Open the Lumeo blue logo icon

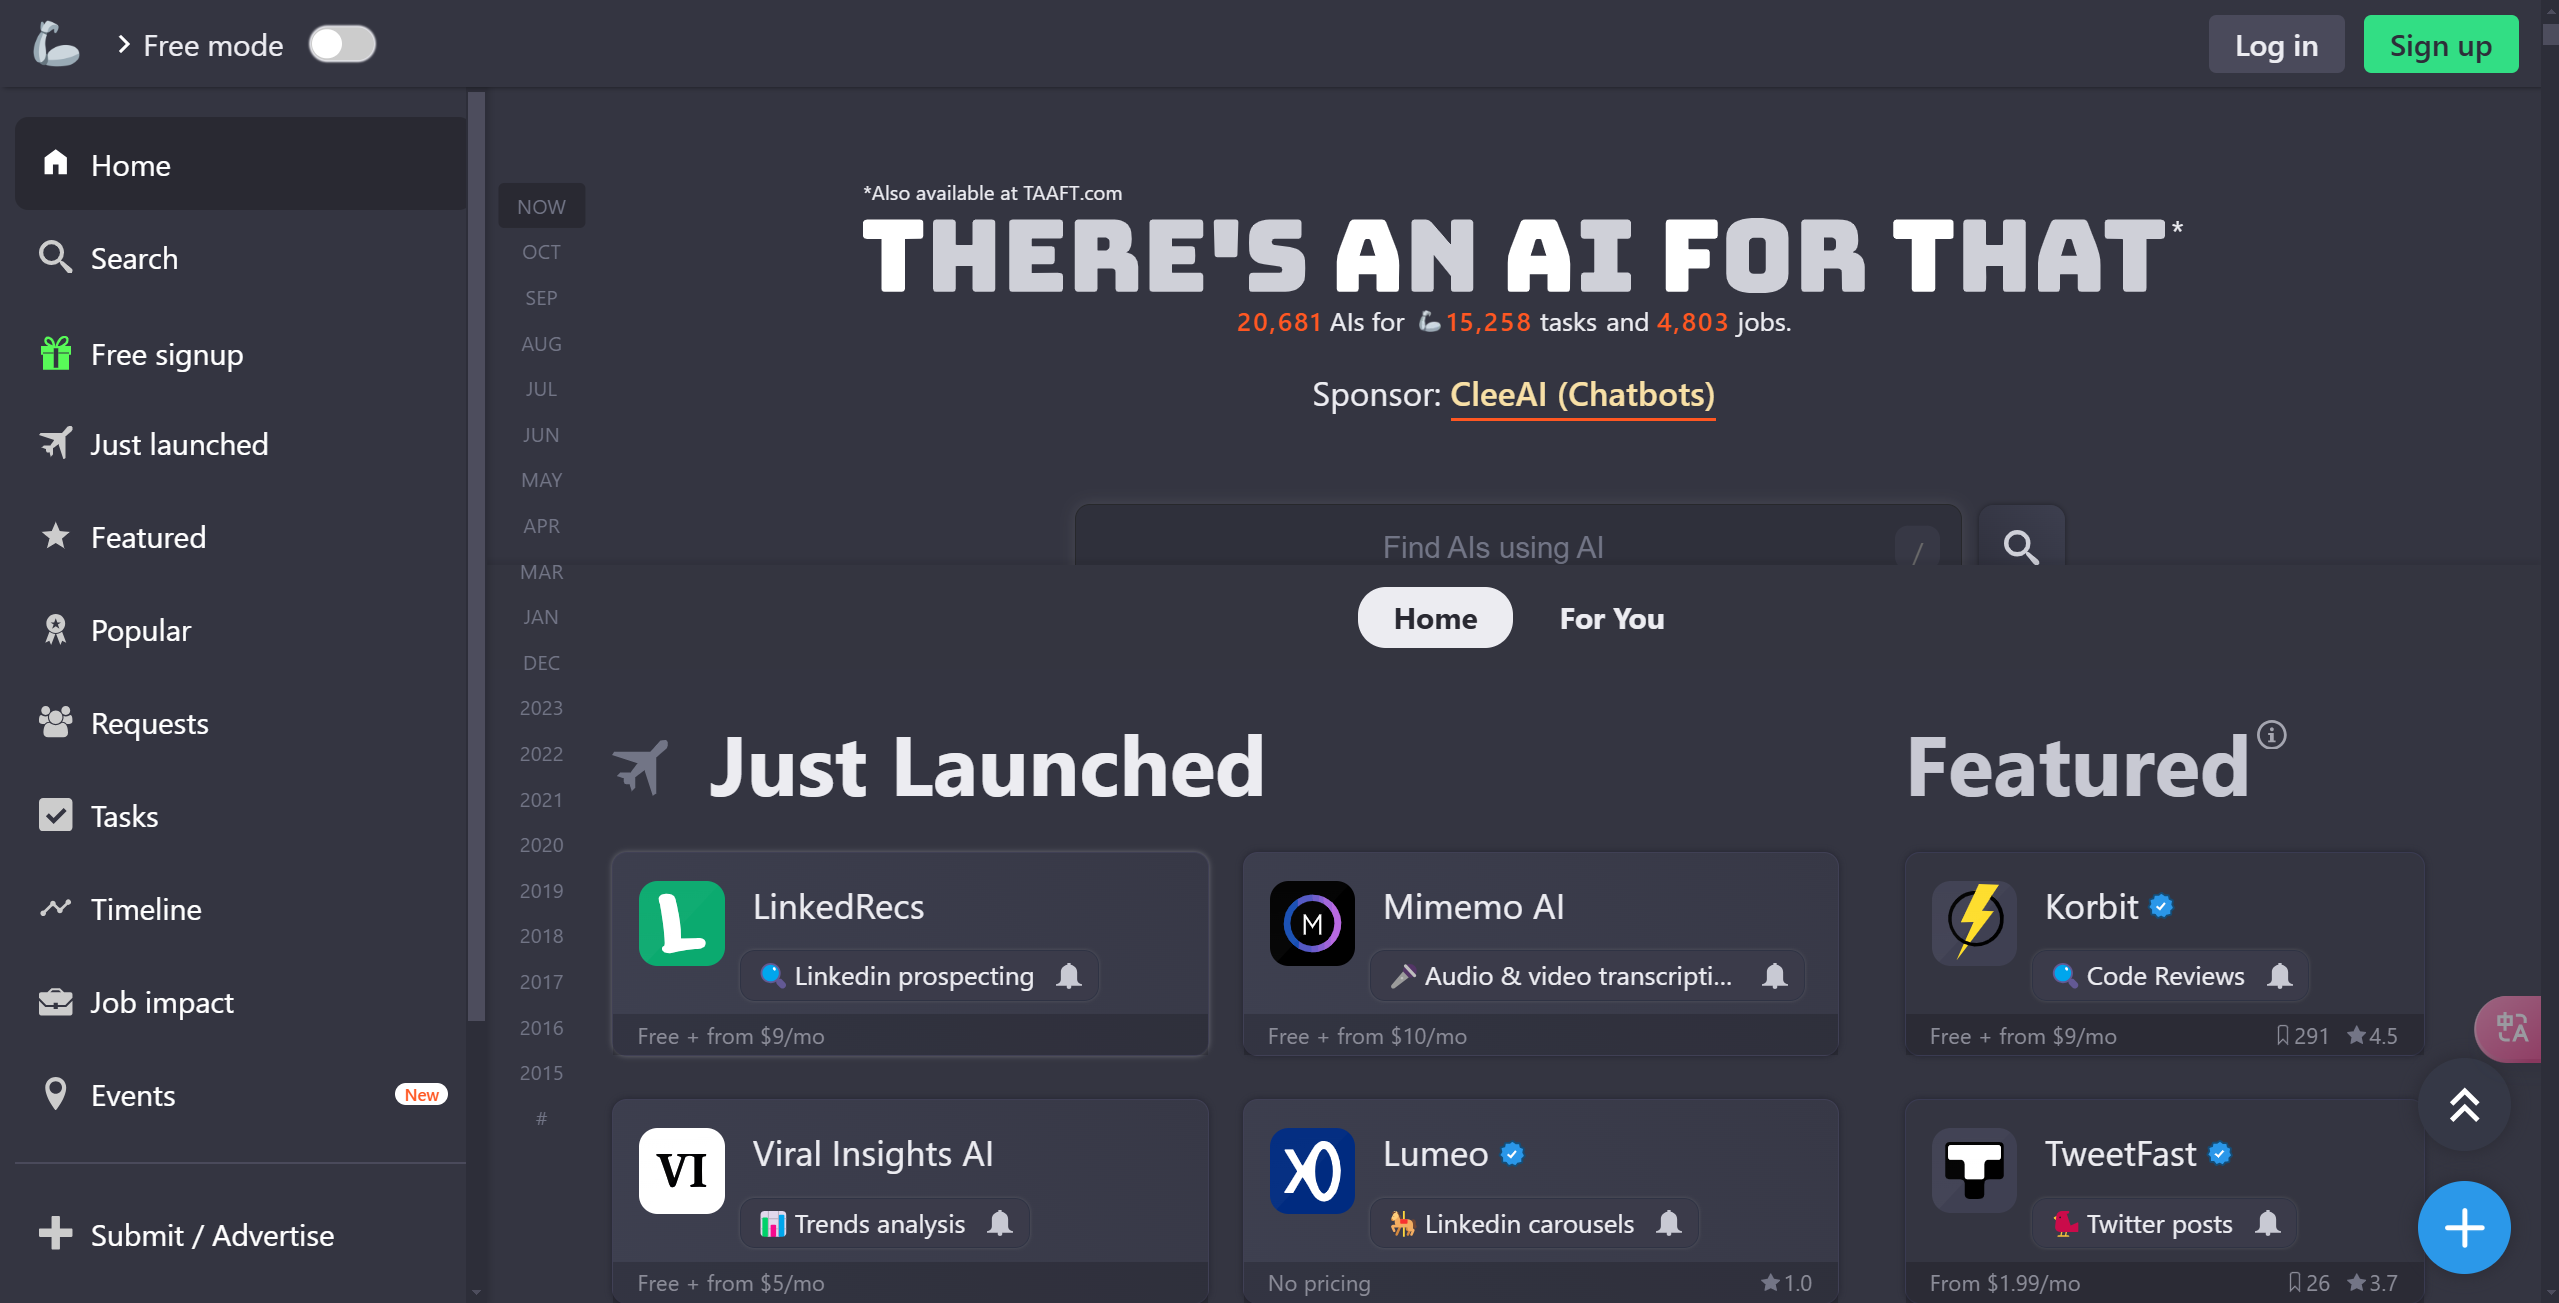(x=1312, y=1170)
